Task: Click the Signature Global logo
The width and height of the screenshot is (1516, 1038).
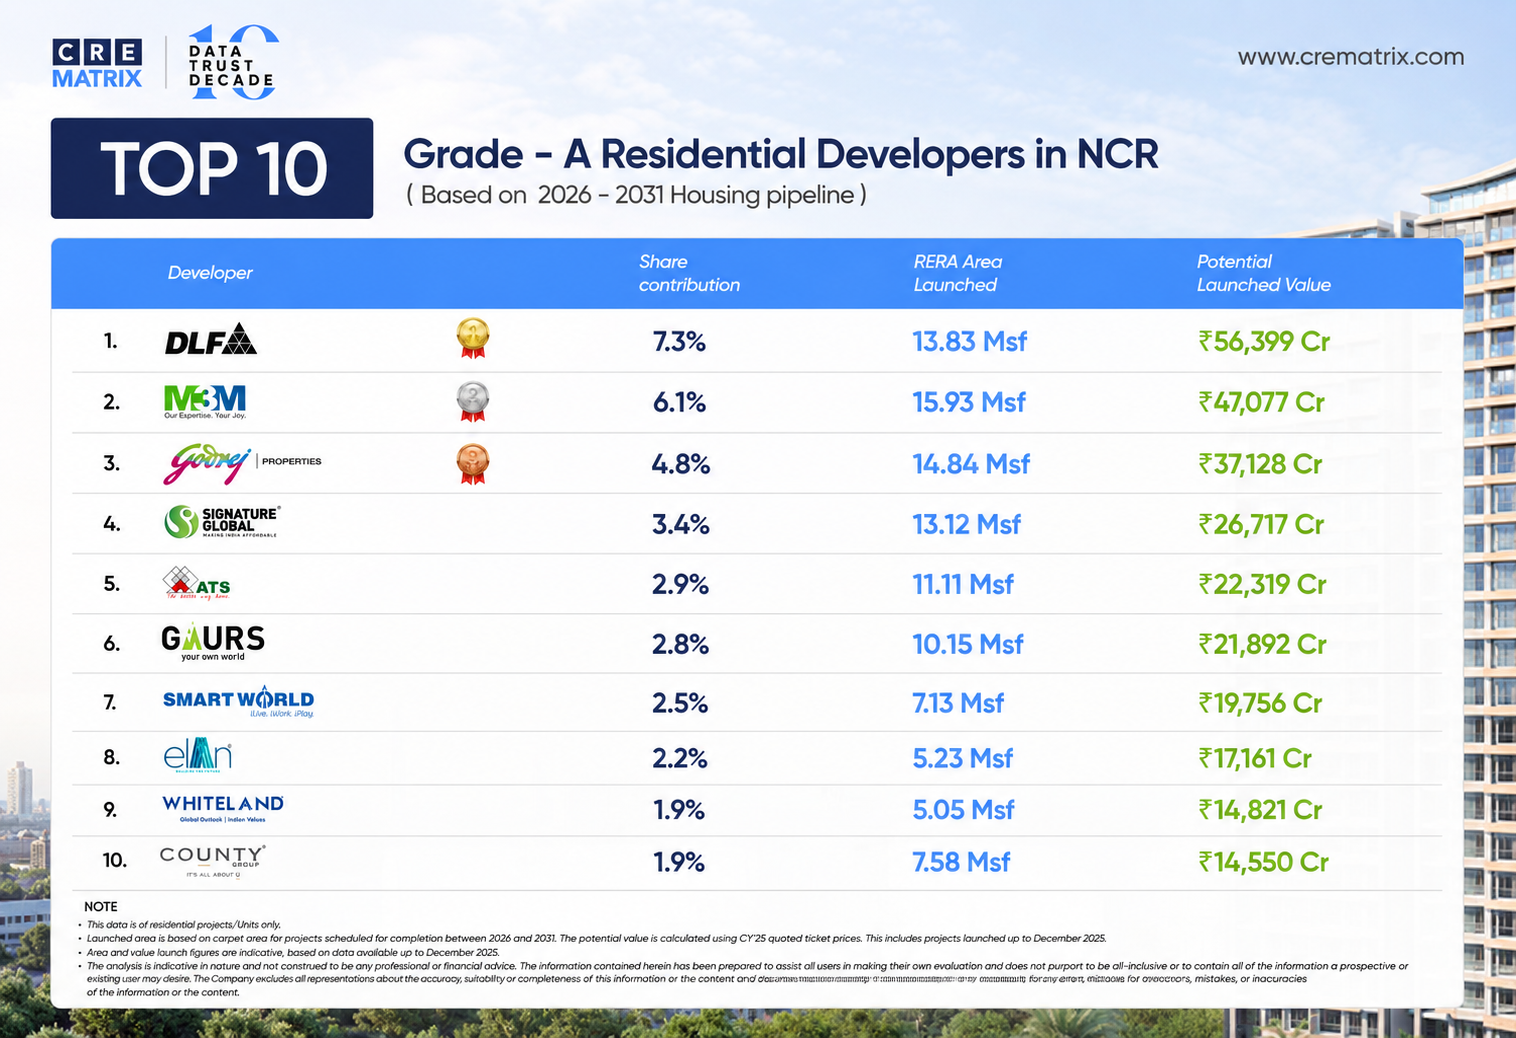Action: tap(222, 521)
